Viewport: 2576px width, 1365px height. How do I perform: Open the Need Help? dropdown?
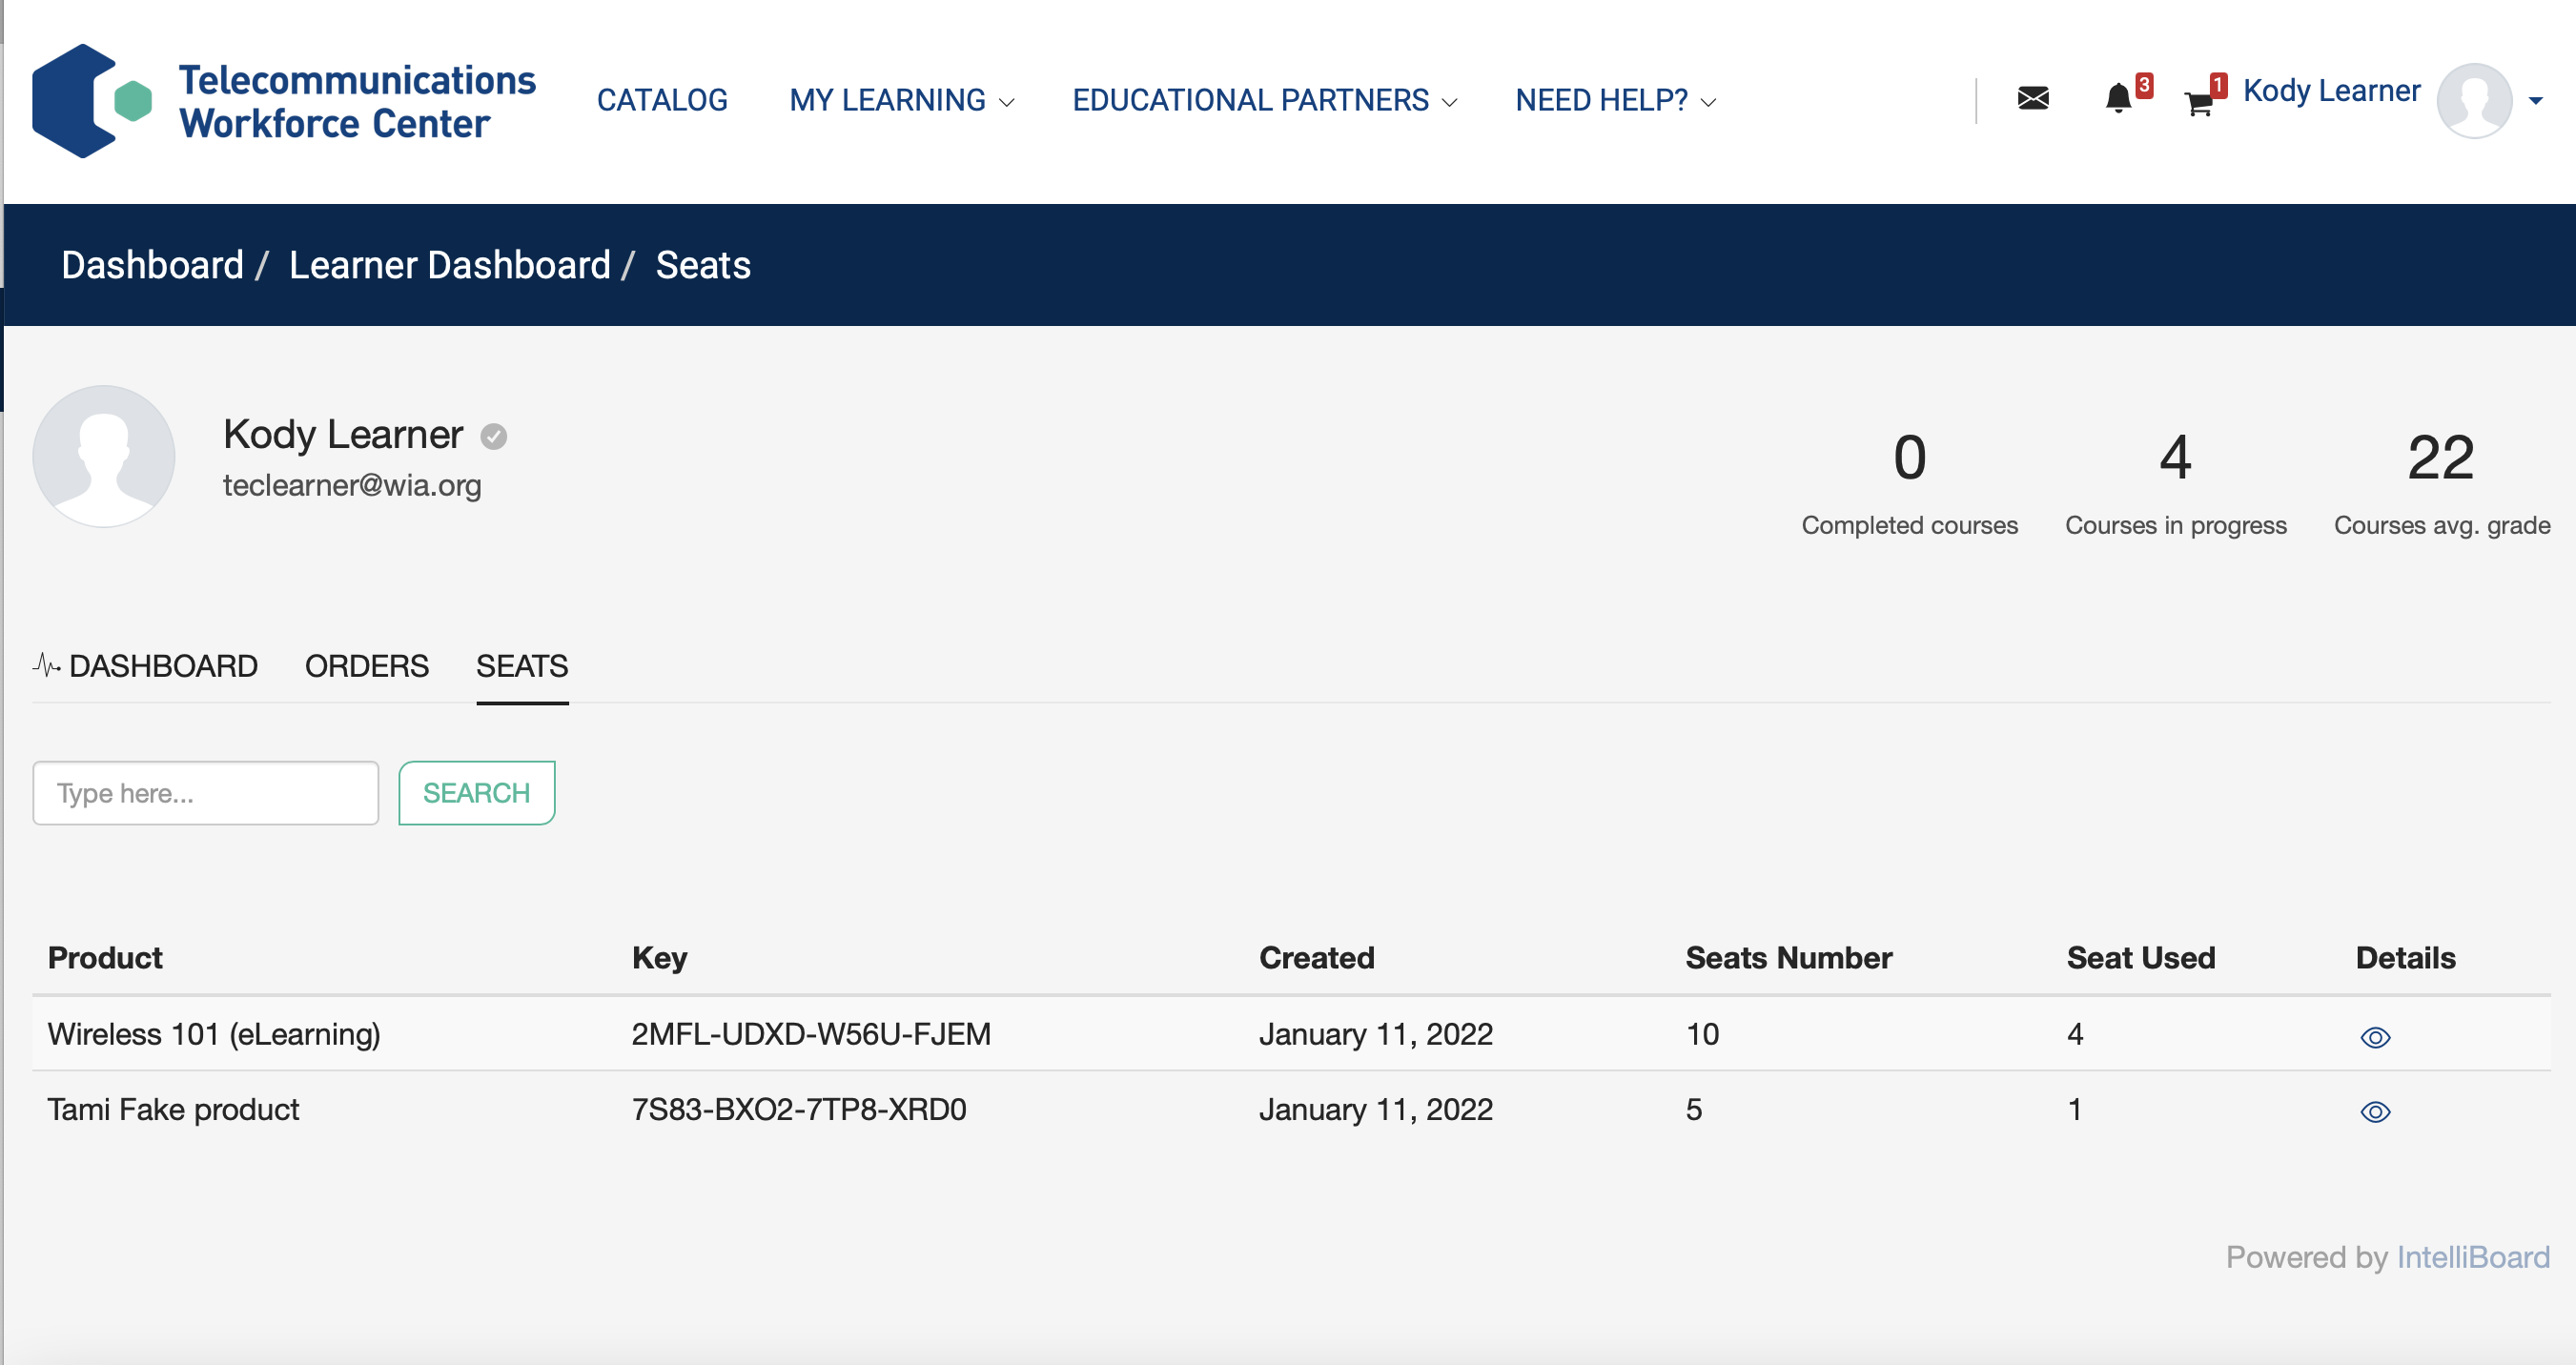point(1615,101)
